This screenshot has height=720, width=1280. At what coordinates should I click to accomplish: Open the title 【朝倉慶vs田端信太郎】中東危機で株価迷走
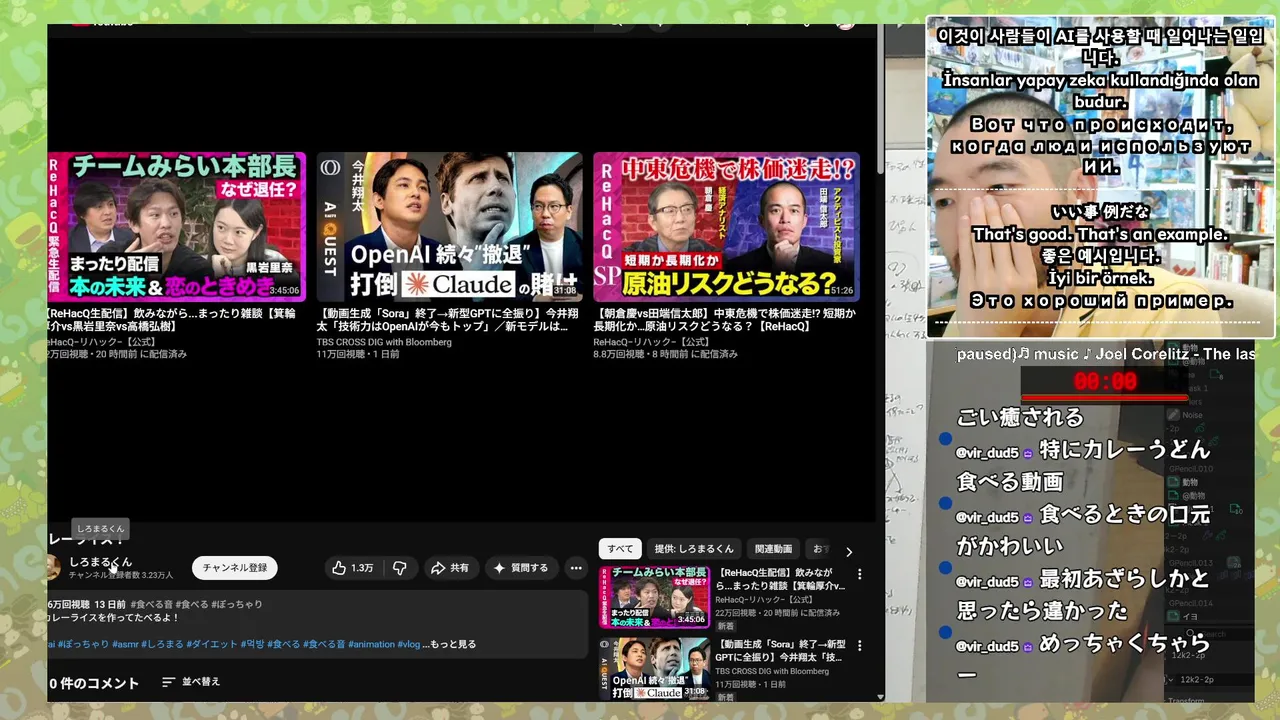[x=725, y=320]
